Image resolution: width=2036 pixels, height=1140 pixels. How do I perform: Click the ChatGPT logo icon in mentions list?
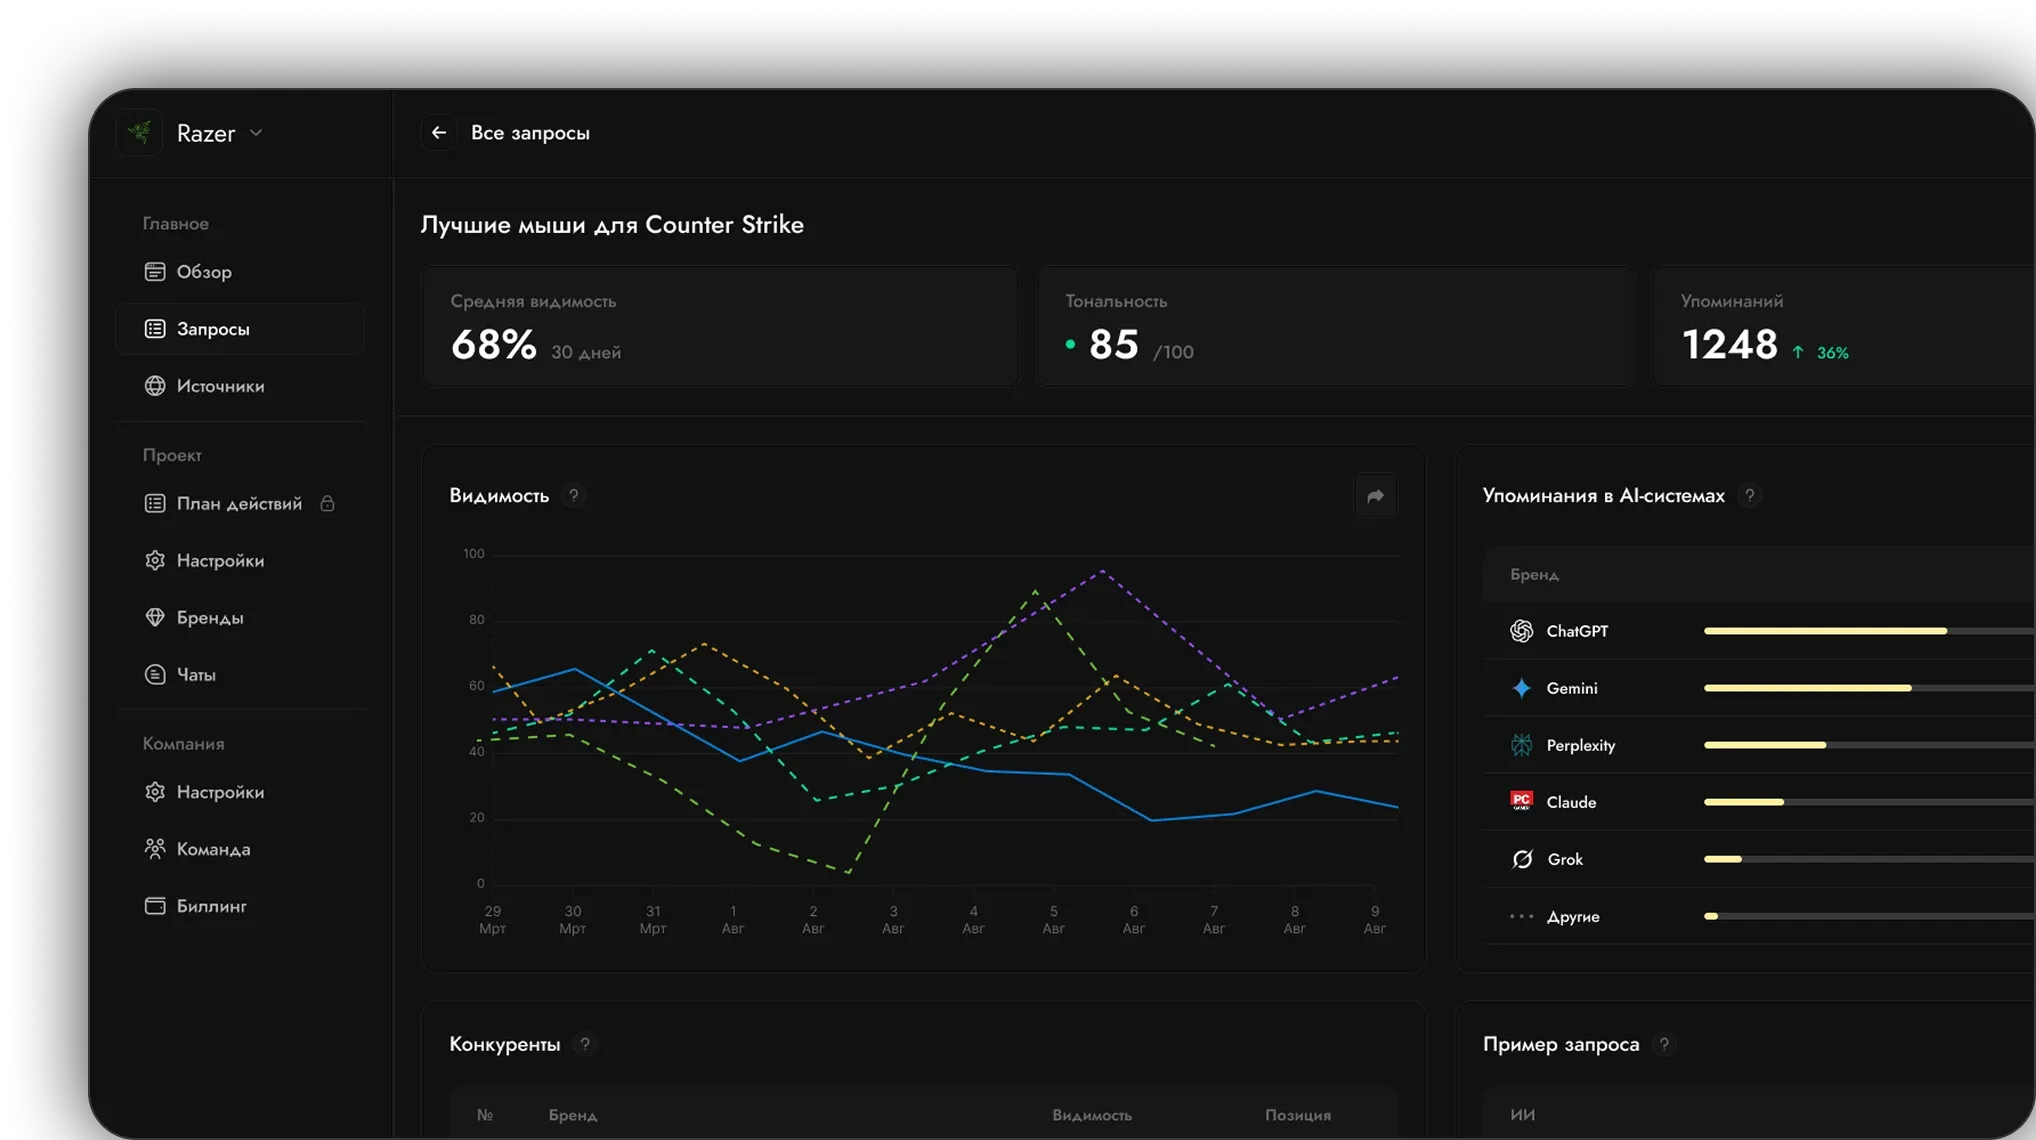point(1521,631)
